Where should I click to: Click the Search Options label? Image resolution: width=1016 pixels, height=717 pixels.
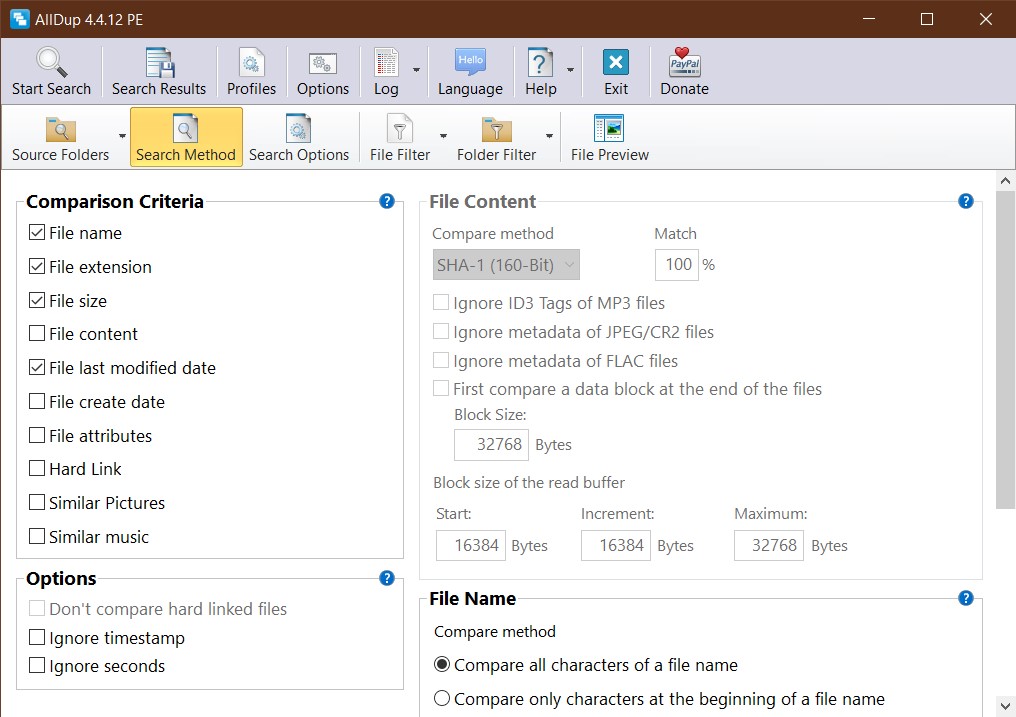click(x=299, y=155)
